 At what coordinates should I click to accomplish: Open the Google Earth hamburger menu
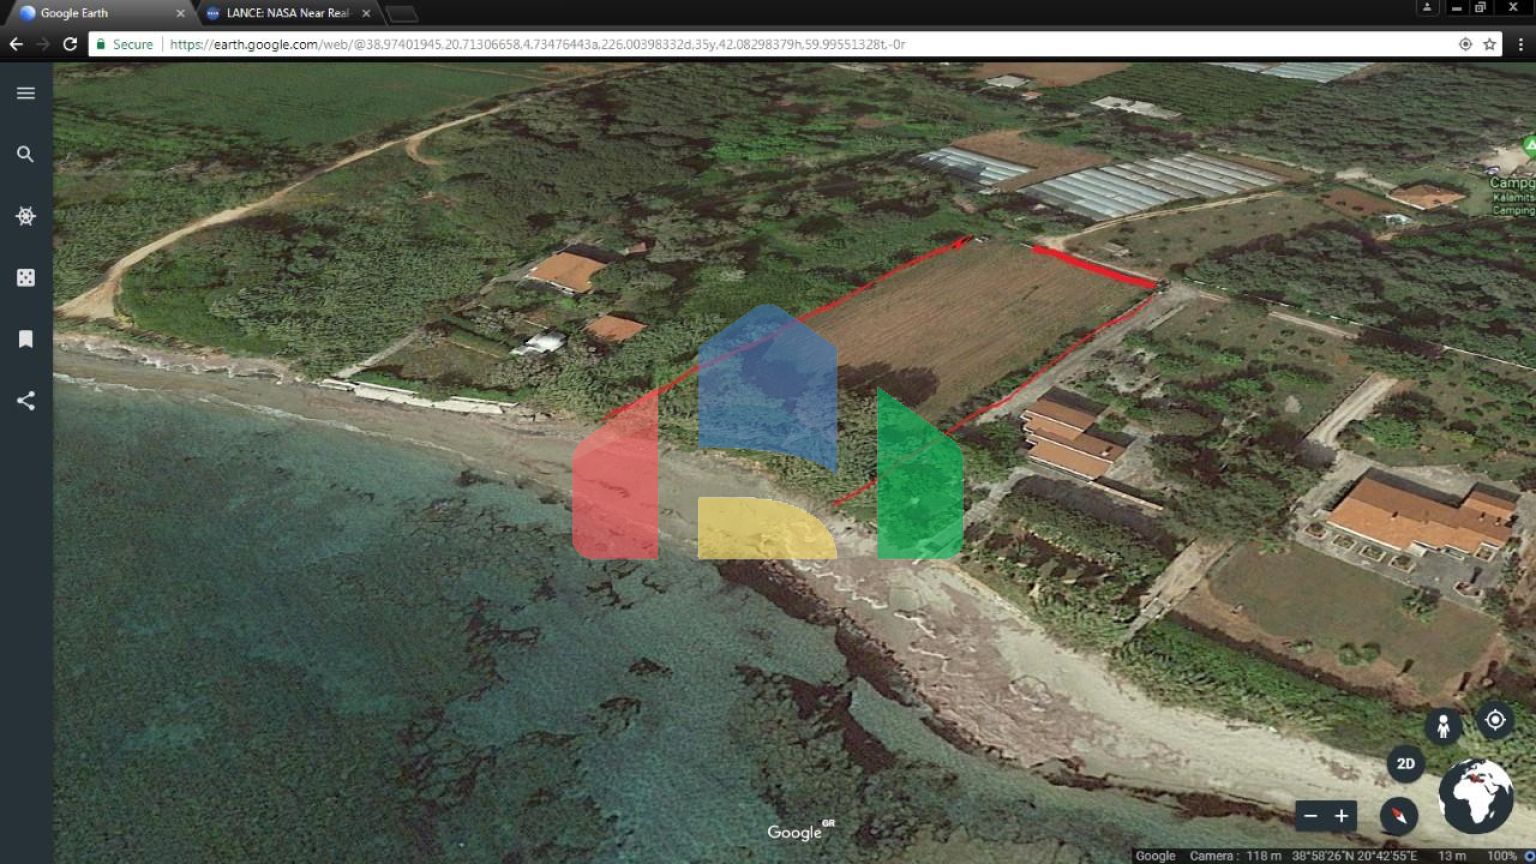[x=26, y=93]
